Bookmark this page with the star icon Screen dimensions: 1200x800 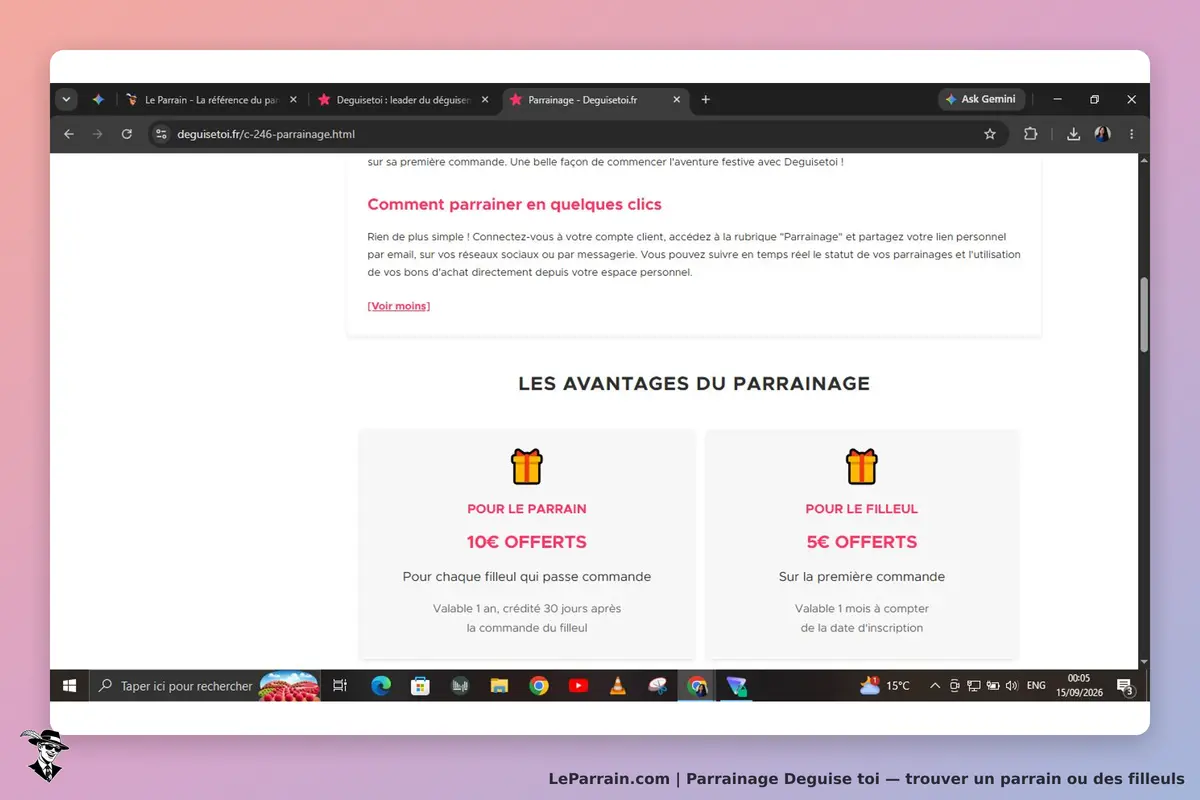tap(990, 134)
